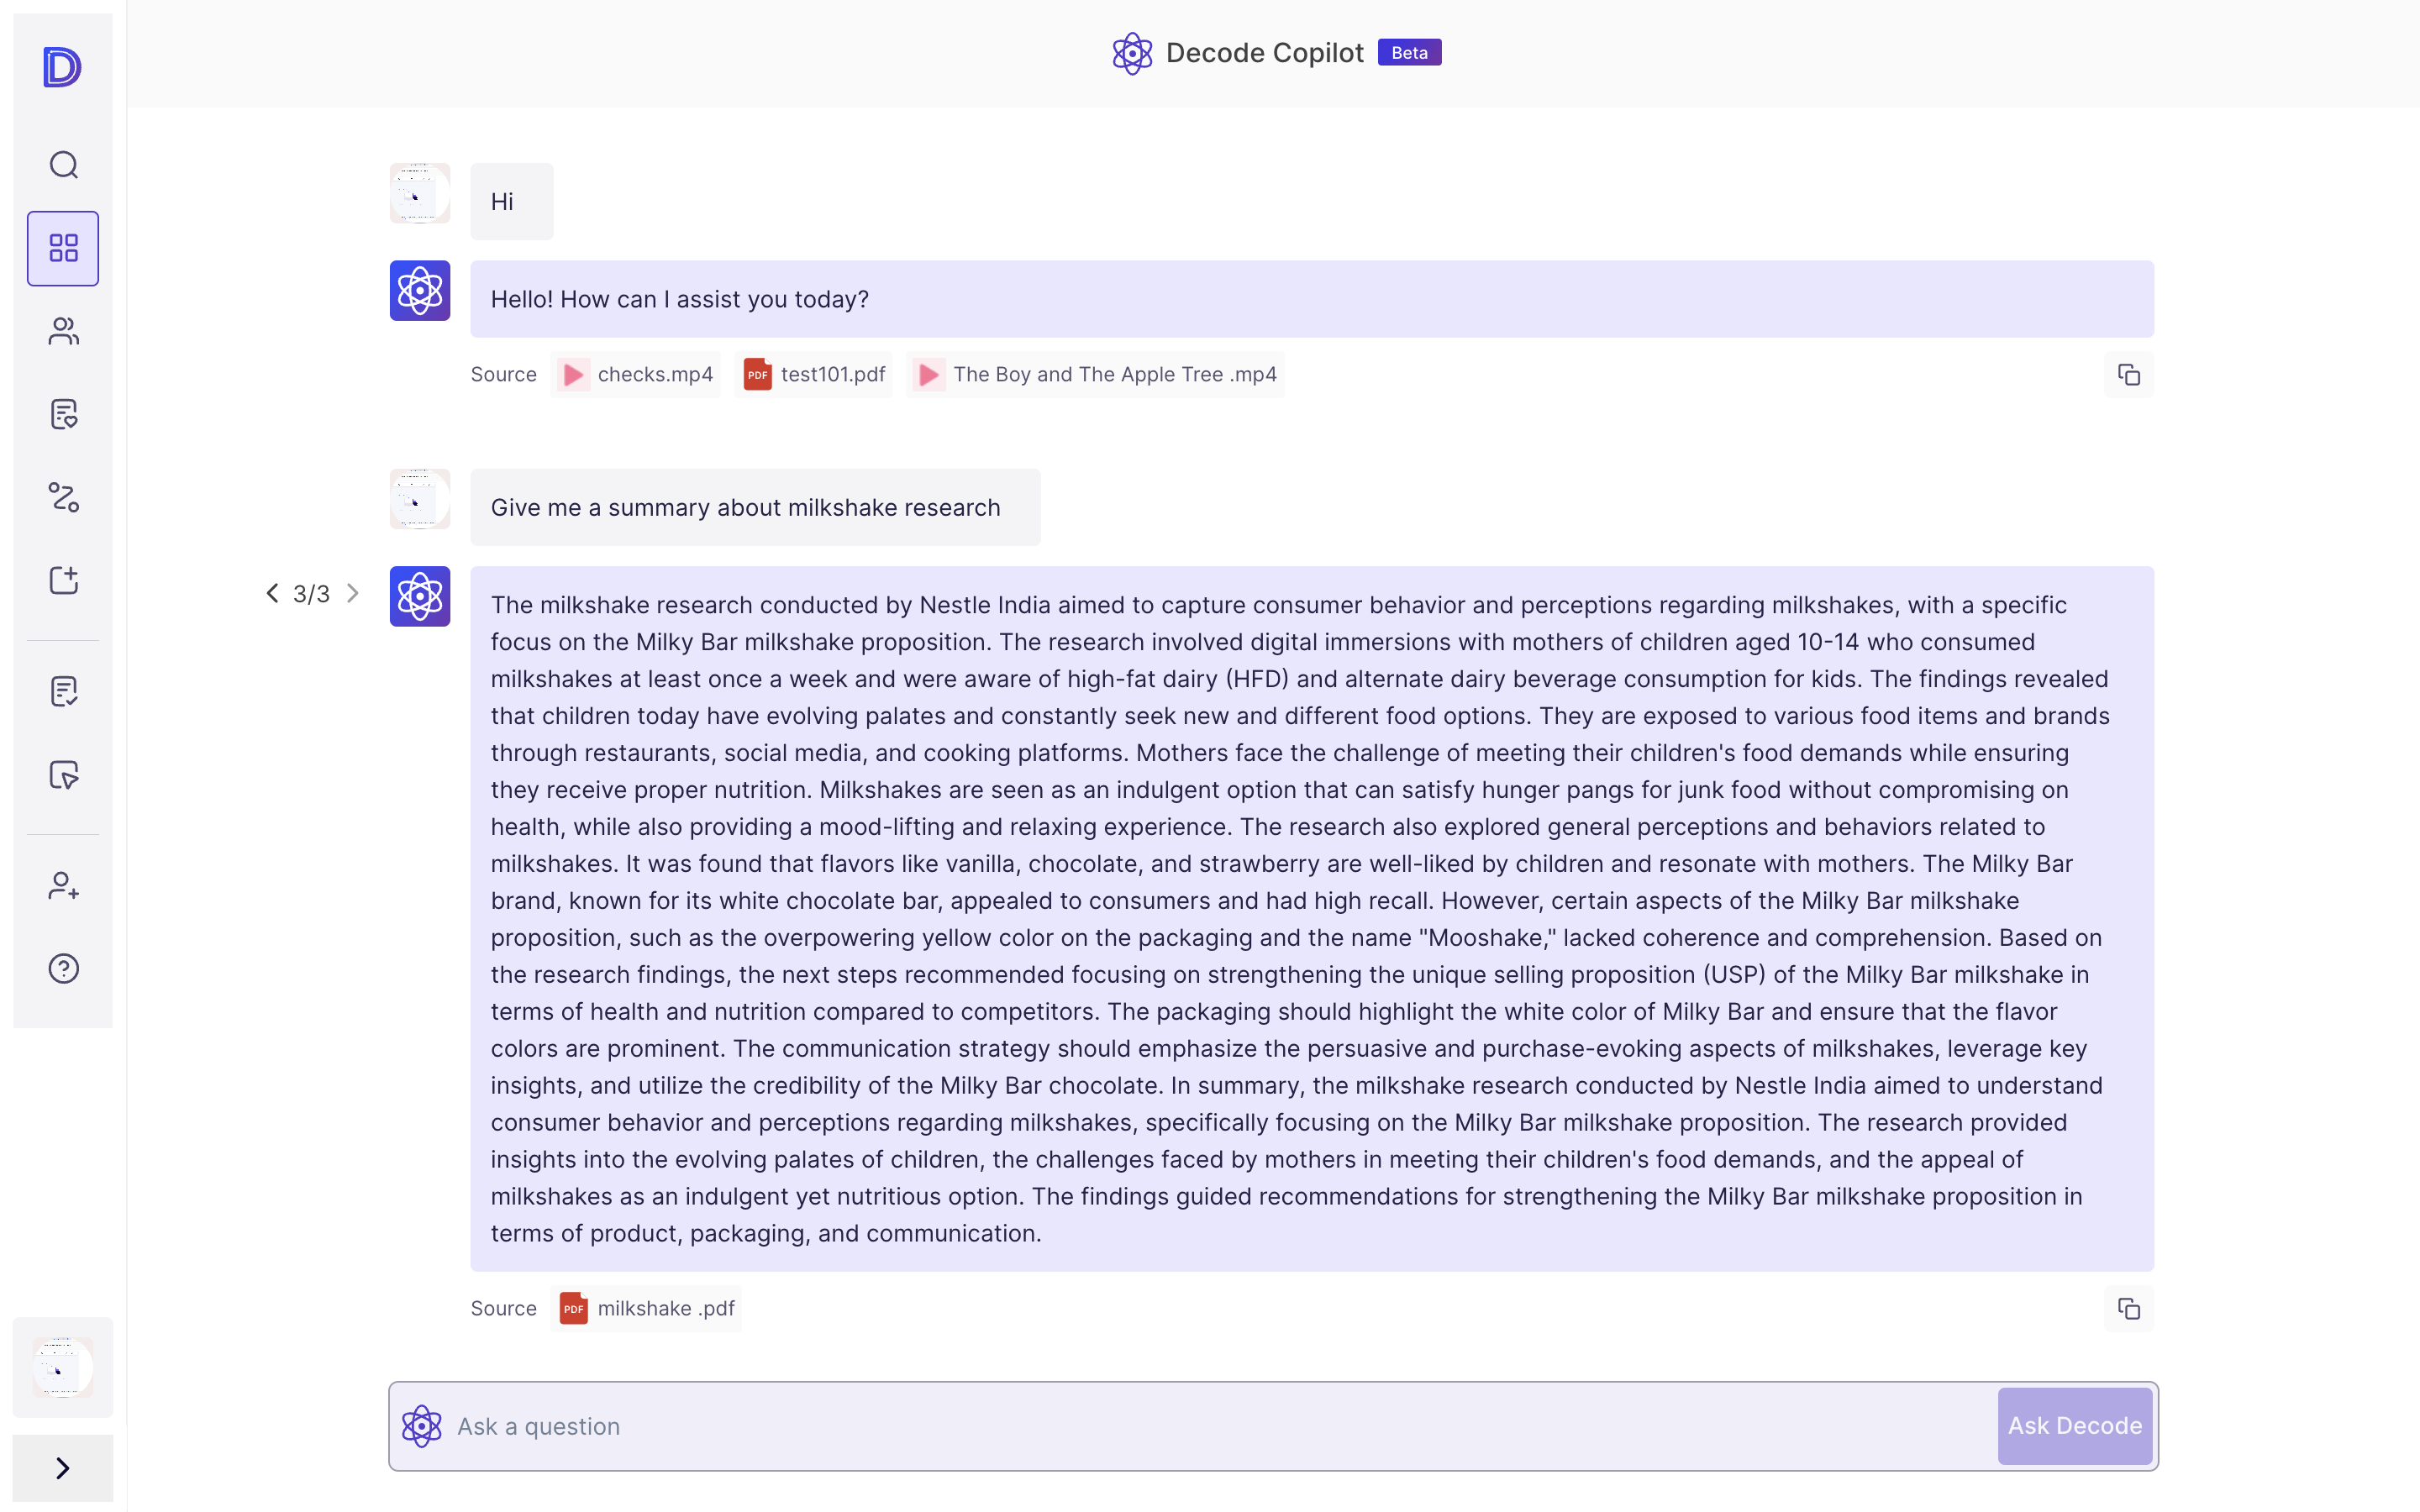
Task: Click the Ask Decode button
Action: point(2074,1425)
